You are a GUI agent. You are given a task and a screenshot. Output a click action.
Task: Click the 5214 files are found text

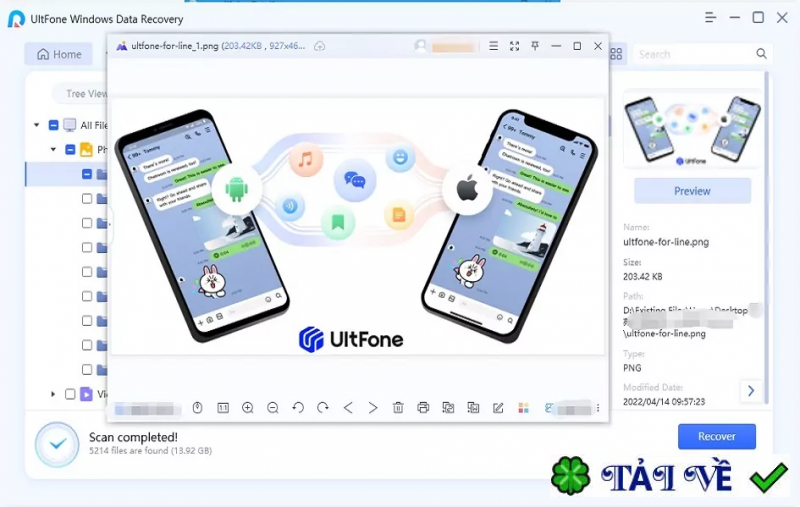[151, 451]
